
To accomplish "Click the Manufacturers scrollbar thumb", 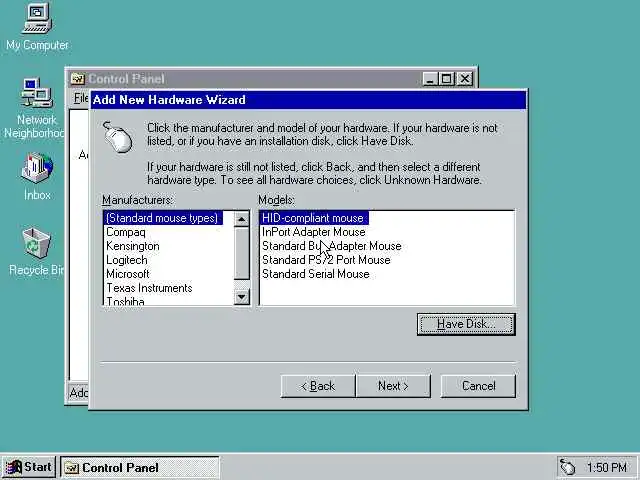I will point(242,253).
